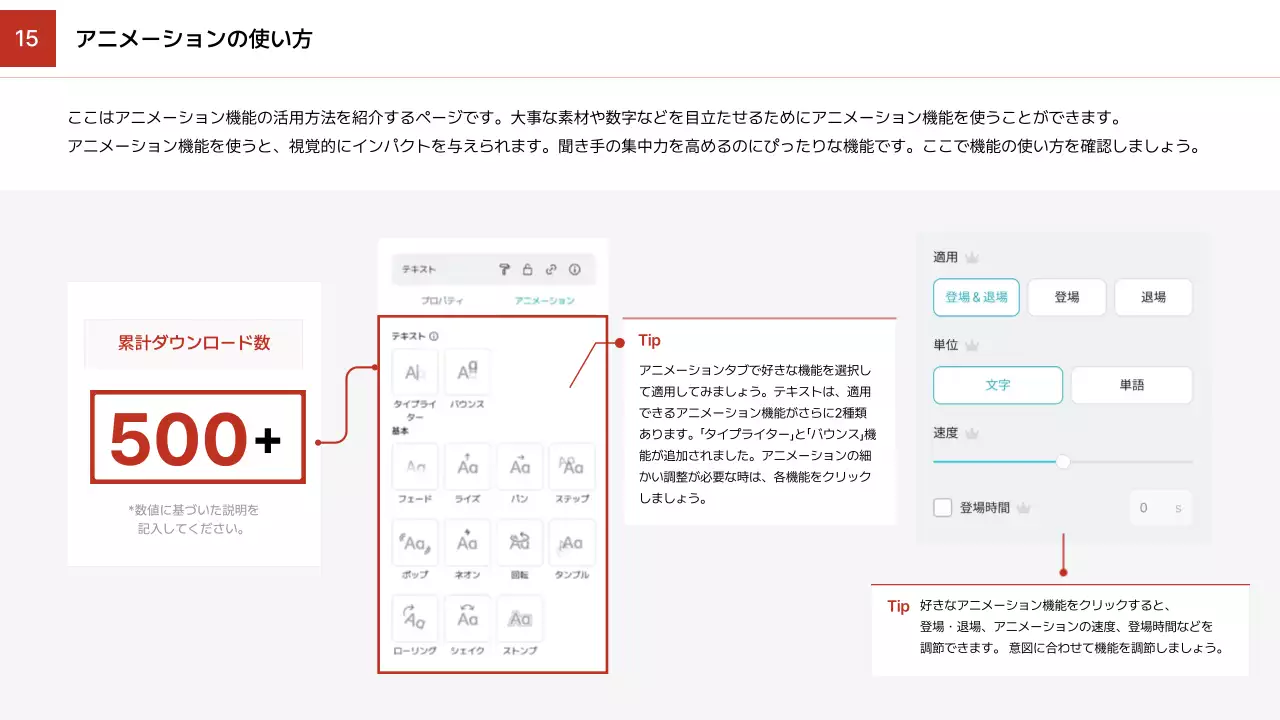Image resolution: width=1280 pixels, height=720 pixels.
Task: Enable the 登場時間 checkbox
Action: 942,508
